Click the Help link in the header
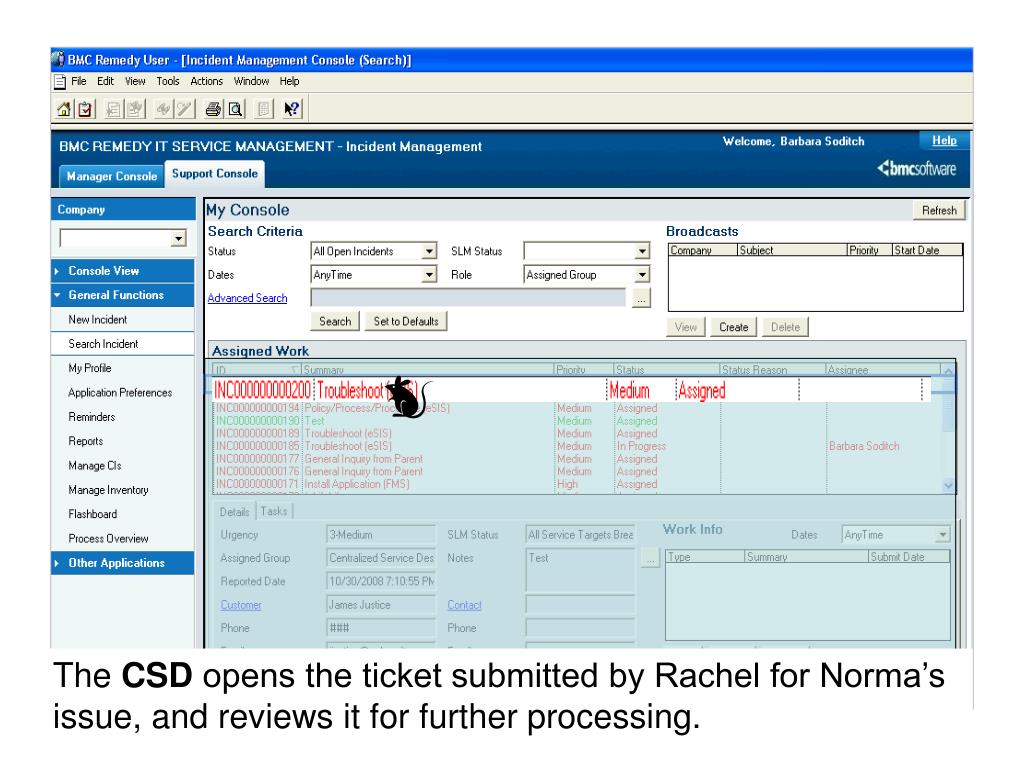Viewport: 1024px width, 768px height. pos(944,140)
